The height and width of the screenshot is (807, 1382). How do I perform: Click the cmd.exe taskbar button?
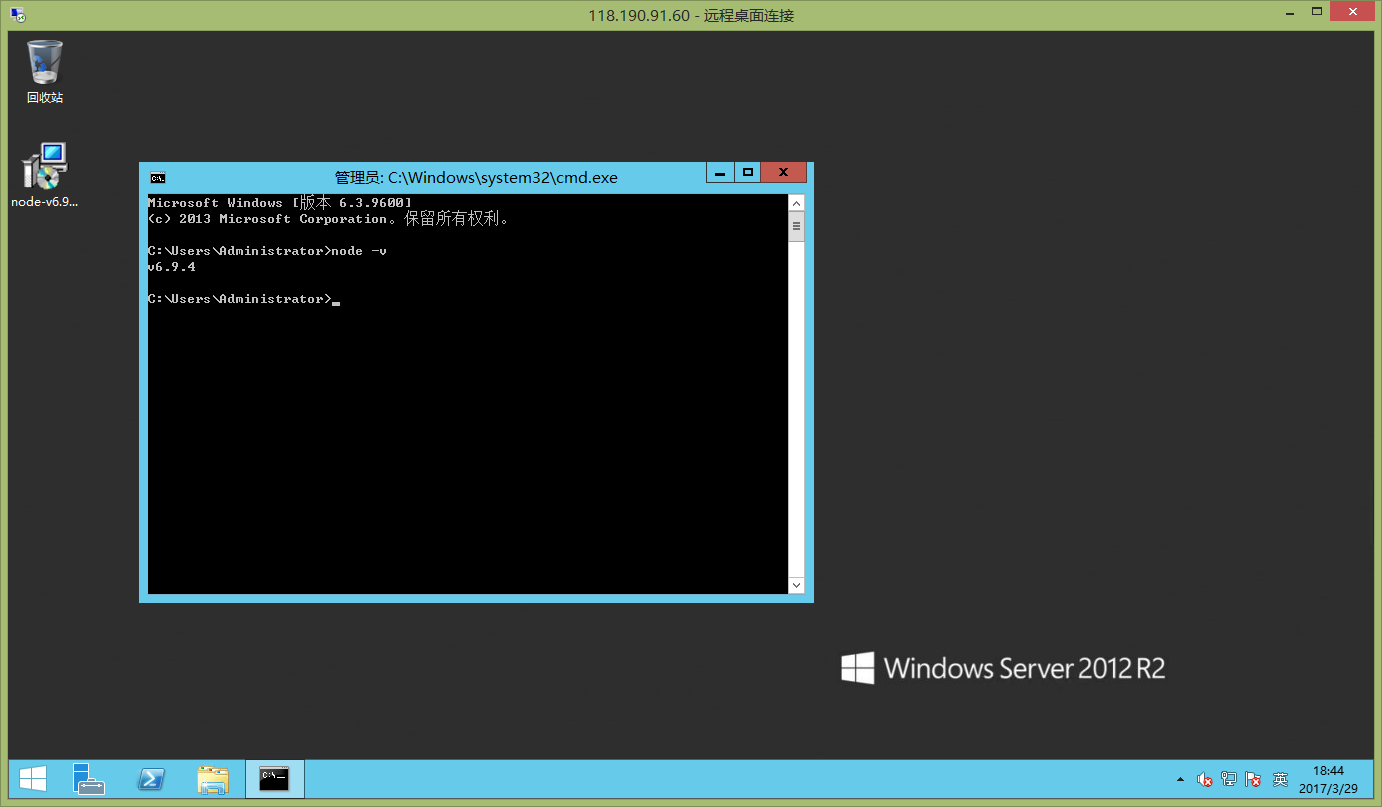274,780
